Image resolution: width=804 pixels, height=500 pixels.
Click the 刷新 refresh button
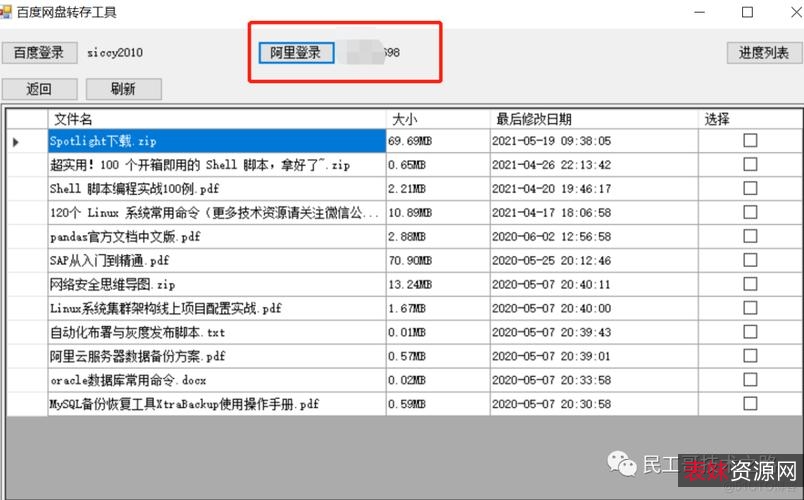(124, 89)
